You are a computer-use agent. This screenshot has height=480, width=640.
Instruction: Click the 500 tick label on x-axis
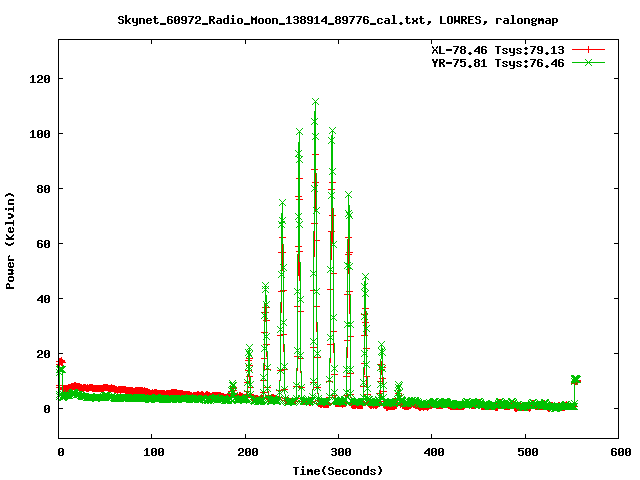[x=525, y=453]
